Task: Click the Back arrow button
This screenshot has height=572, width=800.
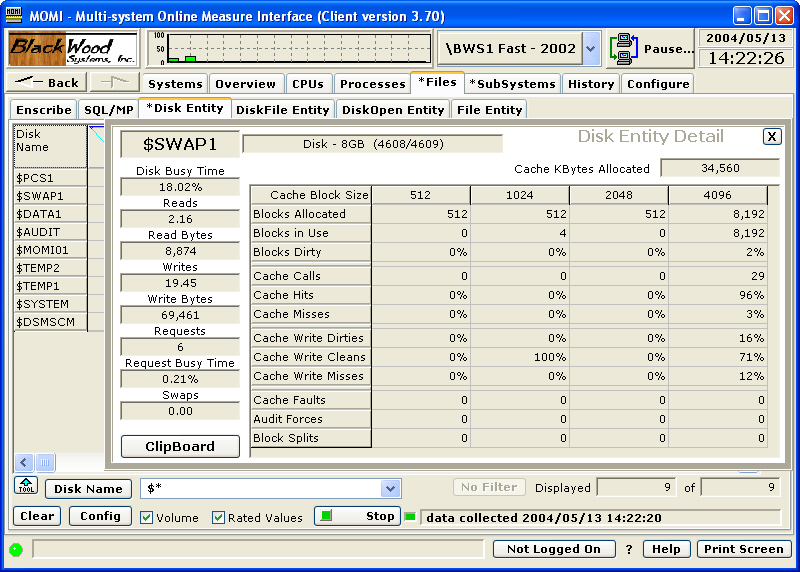Action: pos(47,83)
